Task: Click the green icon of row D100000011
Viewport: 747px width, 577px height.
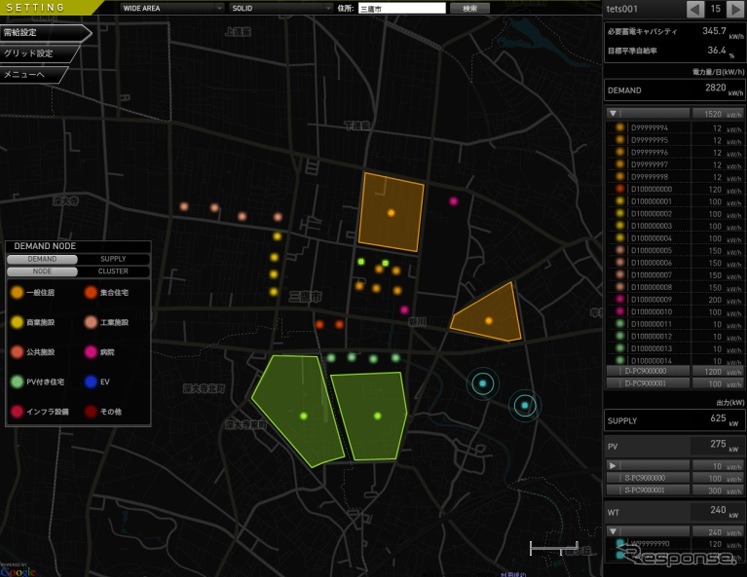Action: click(x=620, y=324)
